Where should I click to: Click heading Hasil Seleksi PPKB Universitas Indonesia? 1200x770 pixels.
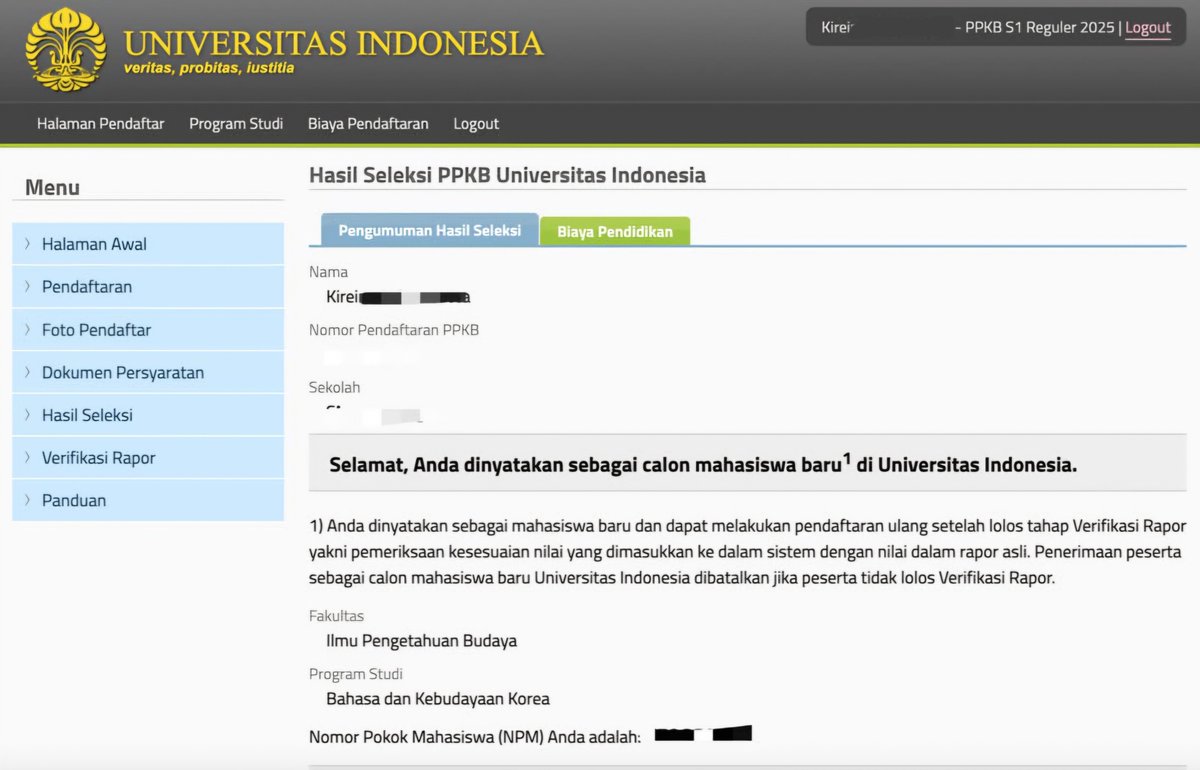click(507, 175)
